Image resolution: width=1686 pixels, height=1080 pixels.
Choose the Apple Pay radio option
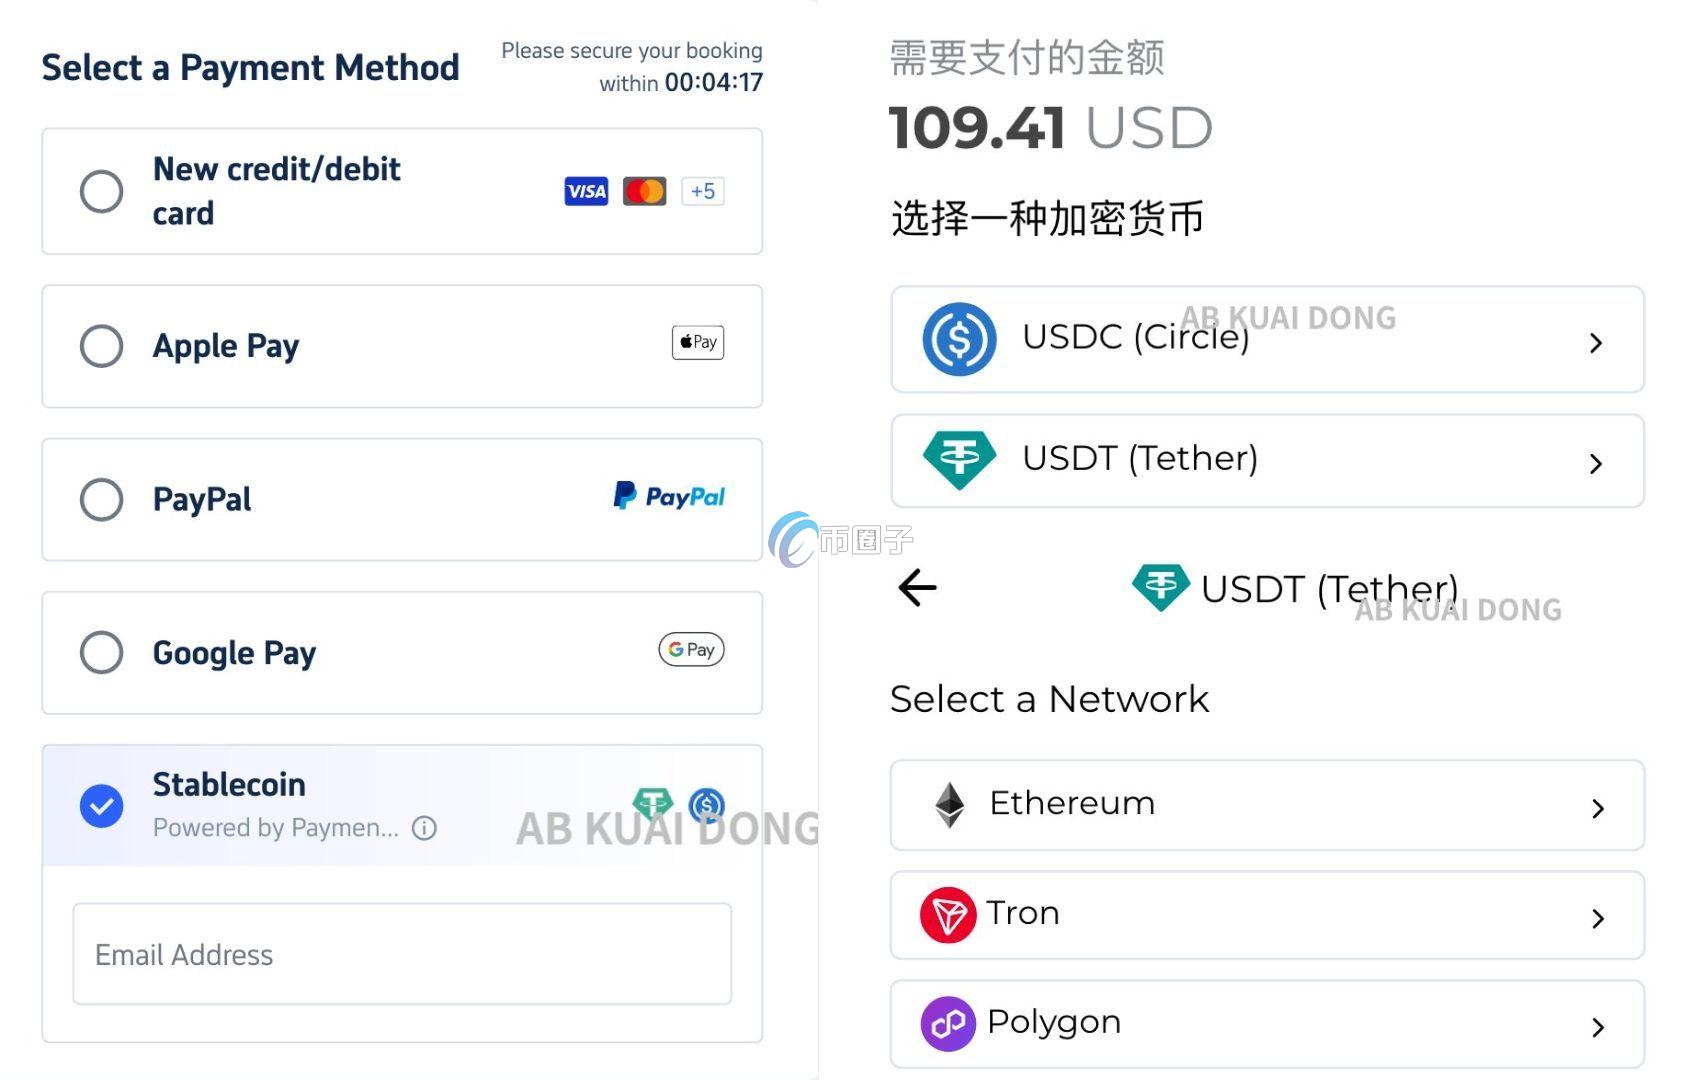(x=102, y=346)
